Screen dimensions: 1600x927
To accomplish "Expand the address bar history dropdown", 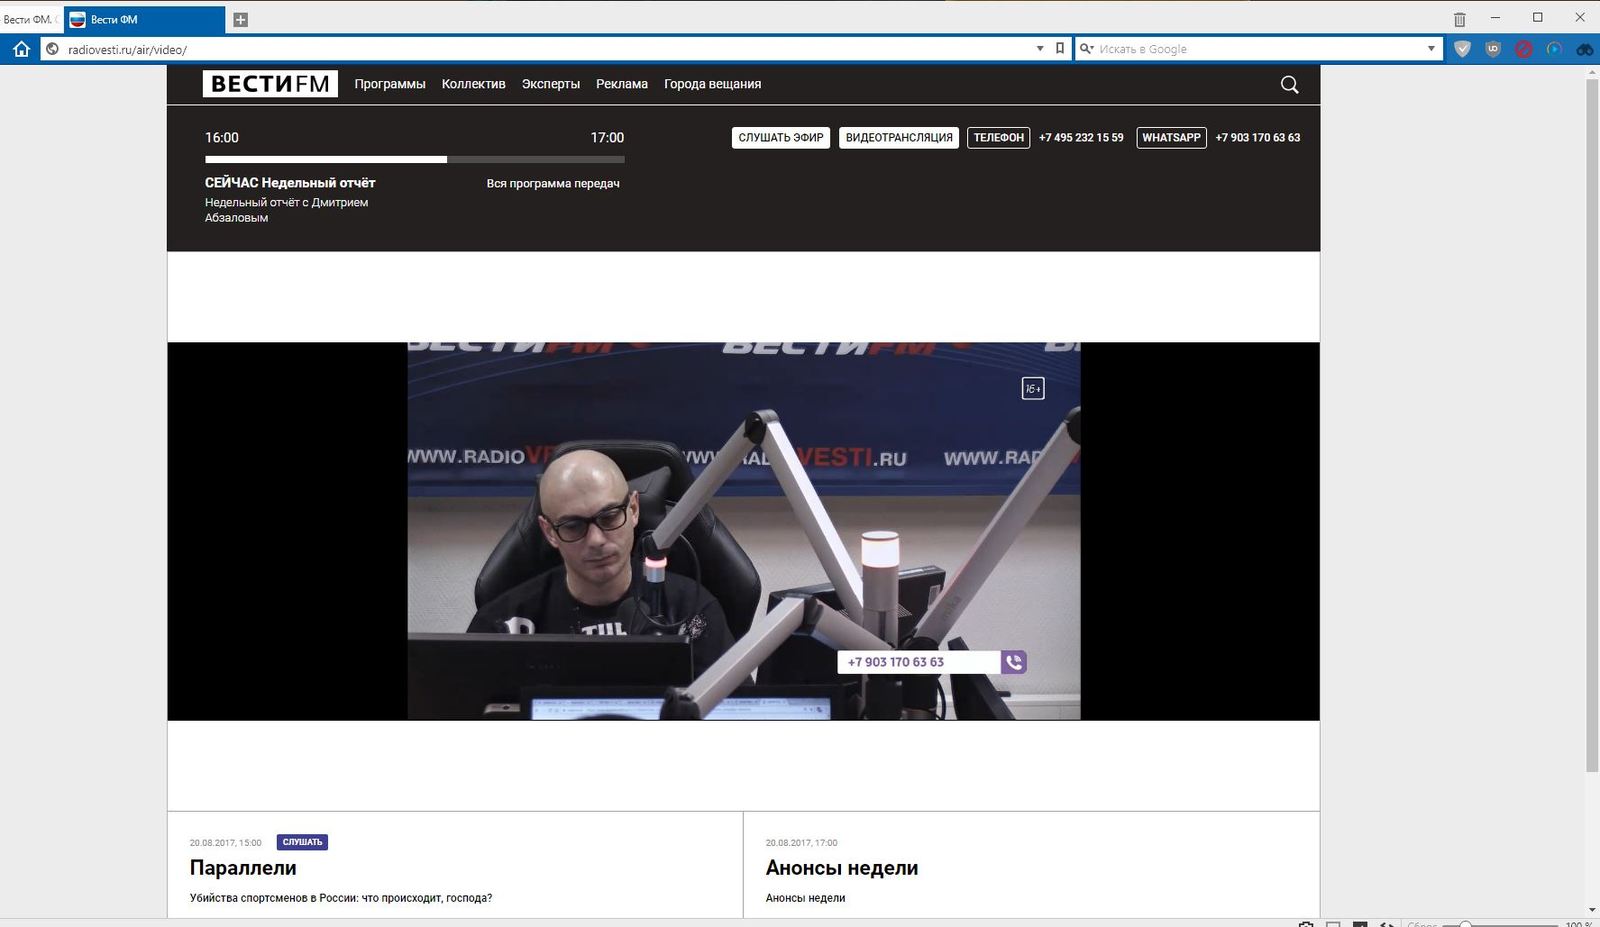I will 1040,48.
